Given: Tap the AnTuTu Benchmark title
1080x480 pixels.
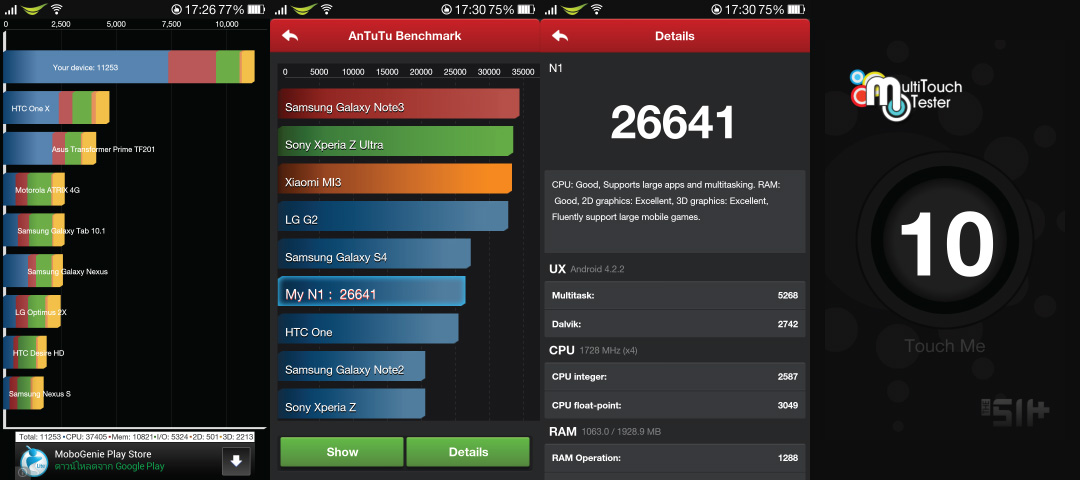Looking at the screenshot, I should pos(405,36).
